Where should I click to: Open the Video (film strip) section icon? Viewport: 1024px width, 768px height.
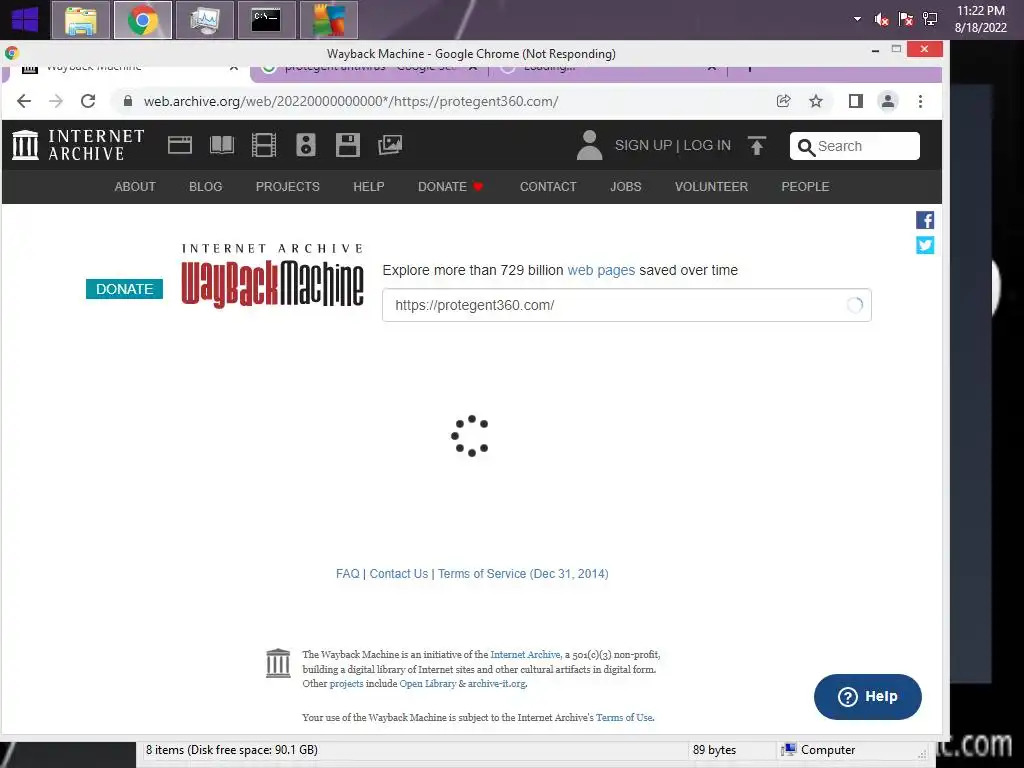[264, 145]
